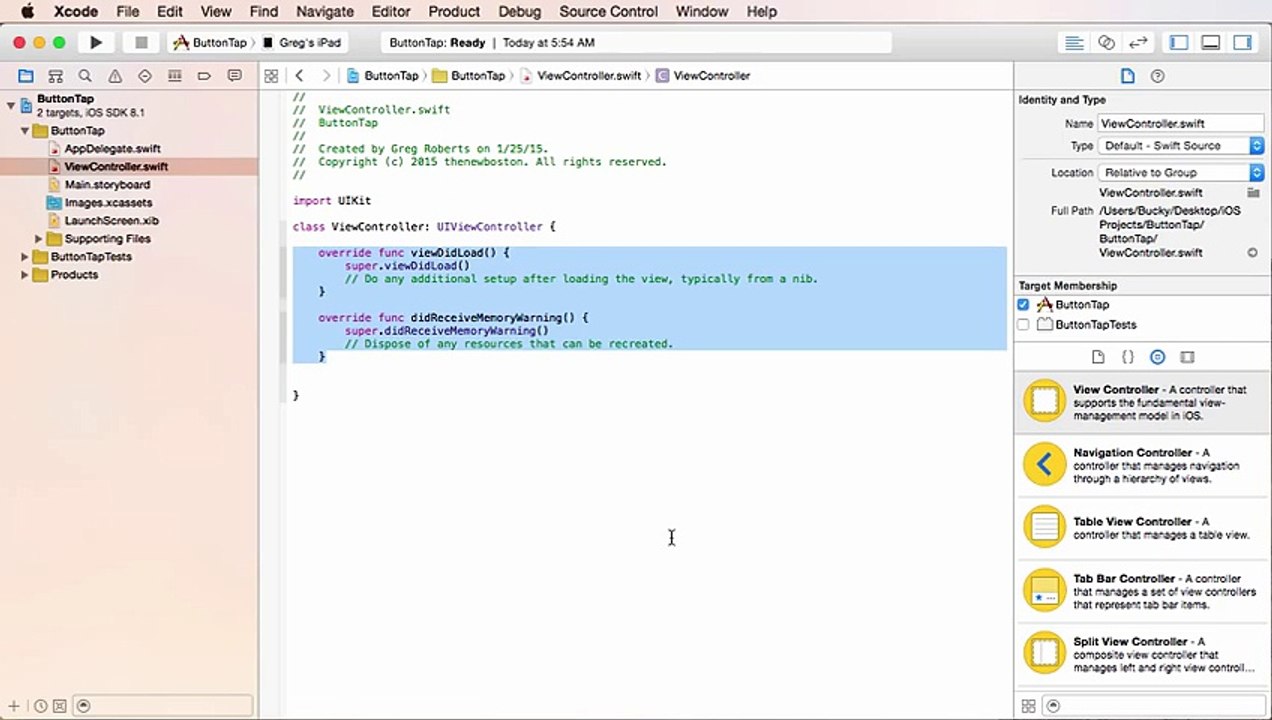Select Navigation Controller library item
The width and height of the screenshot is (1272, 720).
1143,466
